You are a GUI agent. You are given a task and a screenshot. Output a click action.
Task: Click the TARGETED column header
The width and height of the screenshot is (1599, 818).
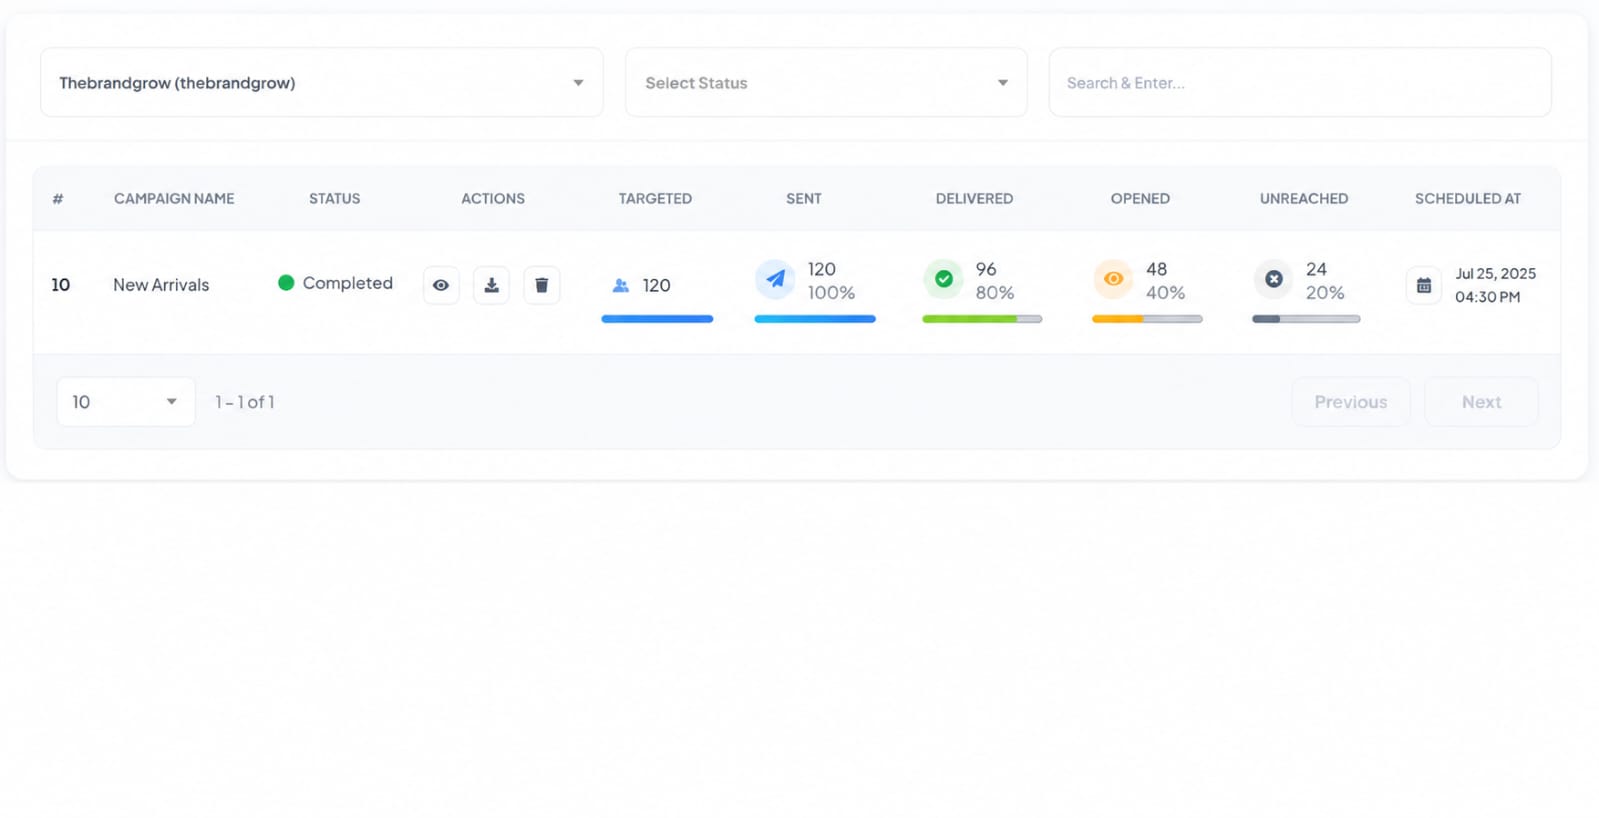[655, 199]
